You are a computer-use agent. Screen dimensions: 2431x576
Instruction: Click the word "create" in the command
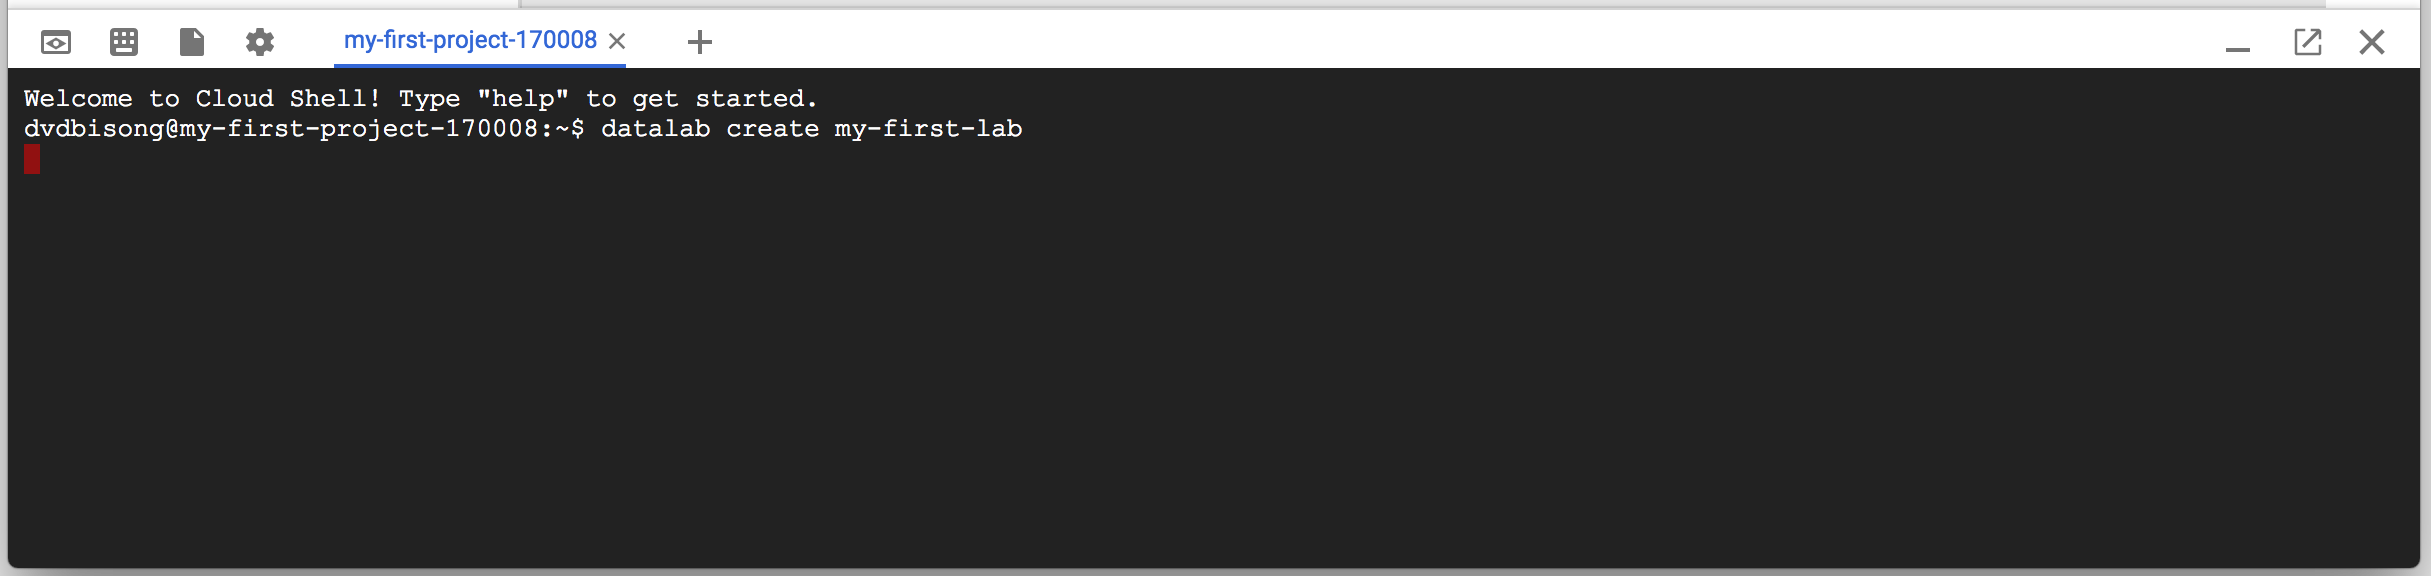coord(772,129)
